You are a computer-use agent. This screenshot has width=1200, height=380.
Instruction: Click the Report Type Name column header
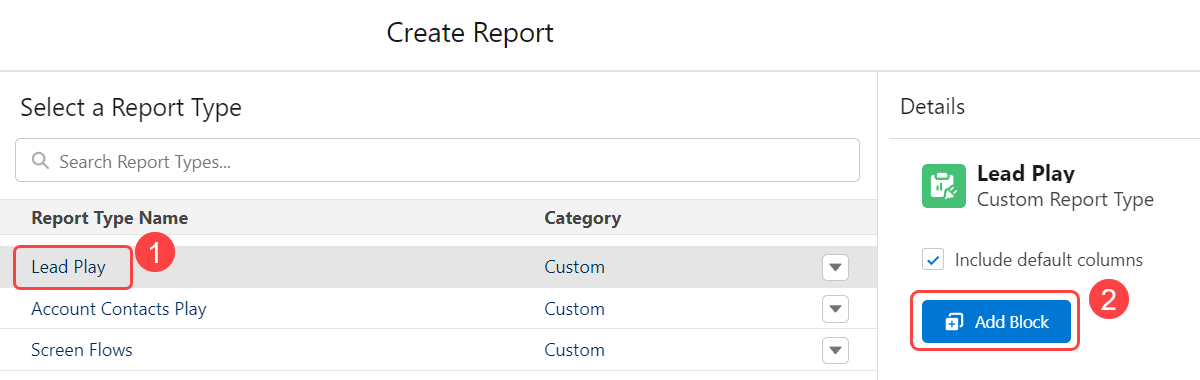(x=110, y=218)
